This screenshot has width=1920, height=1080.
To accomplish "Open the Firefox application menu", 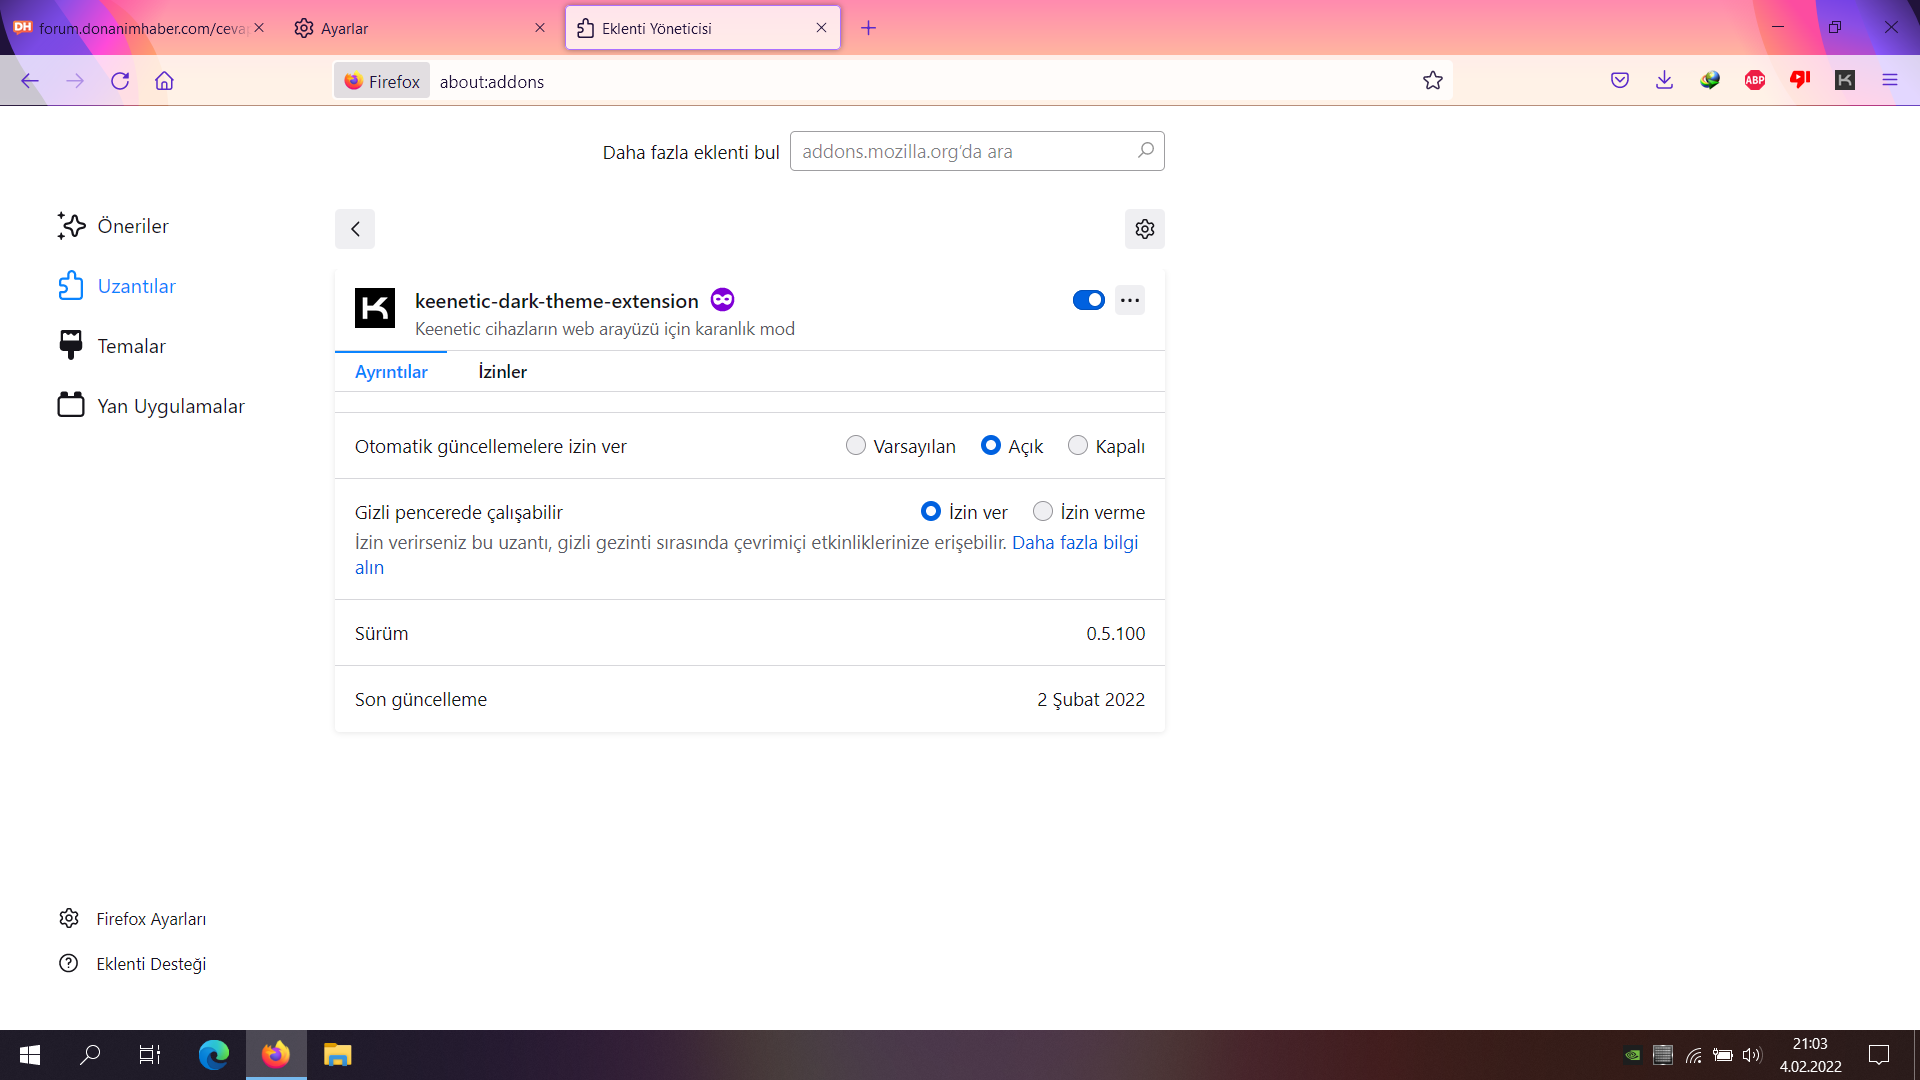I will (1890, 81).
